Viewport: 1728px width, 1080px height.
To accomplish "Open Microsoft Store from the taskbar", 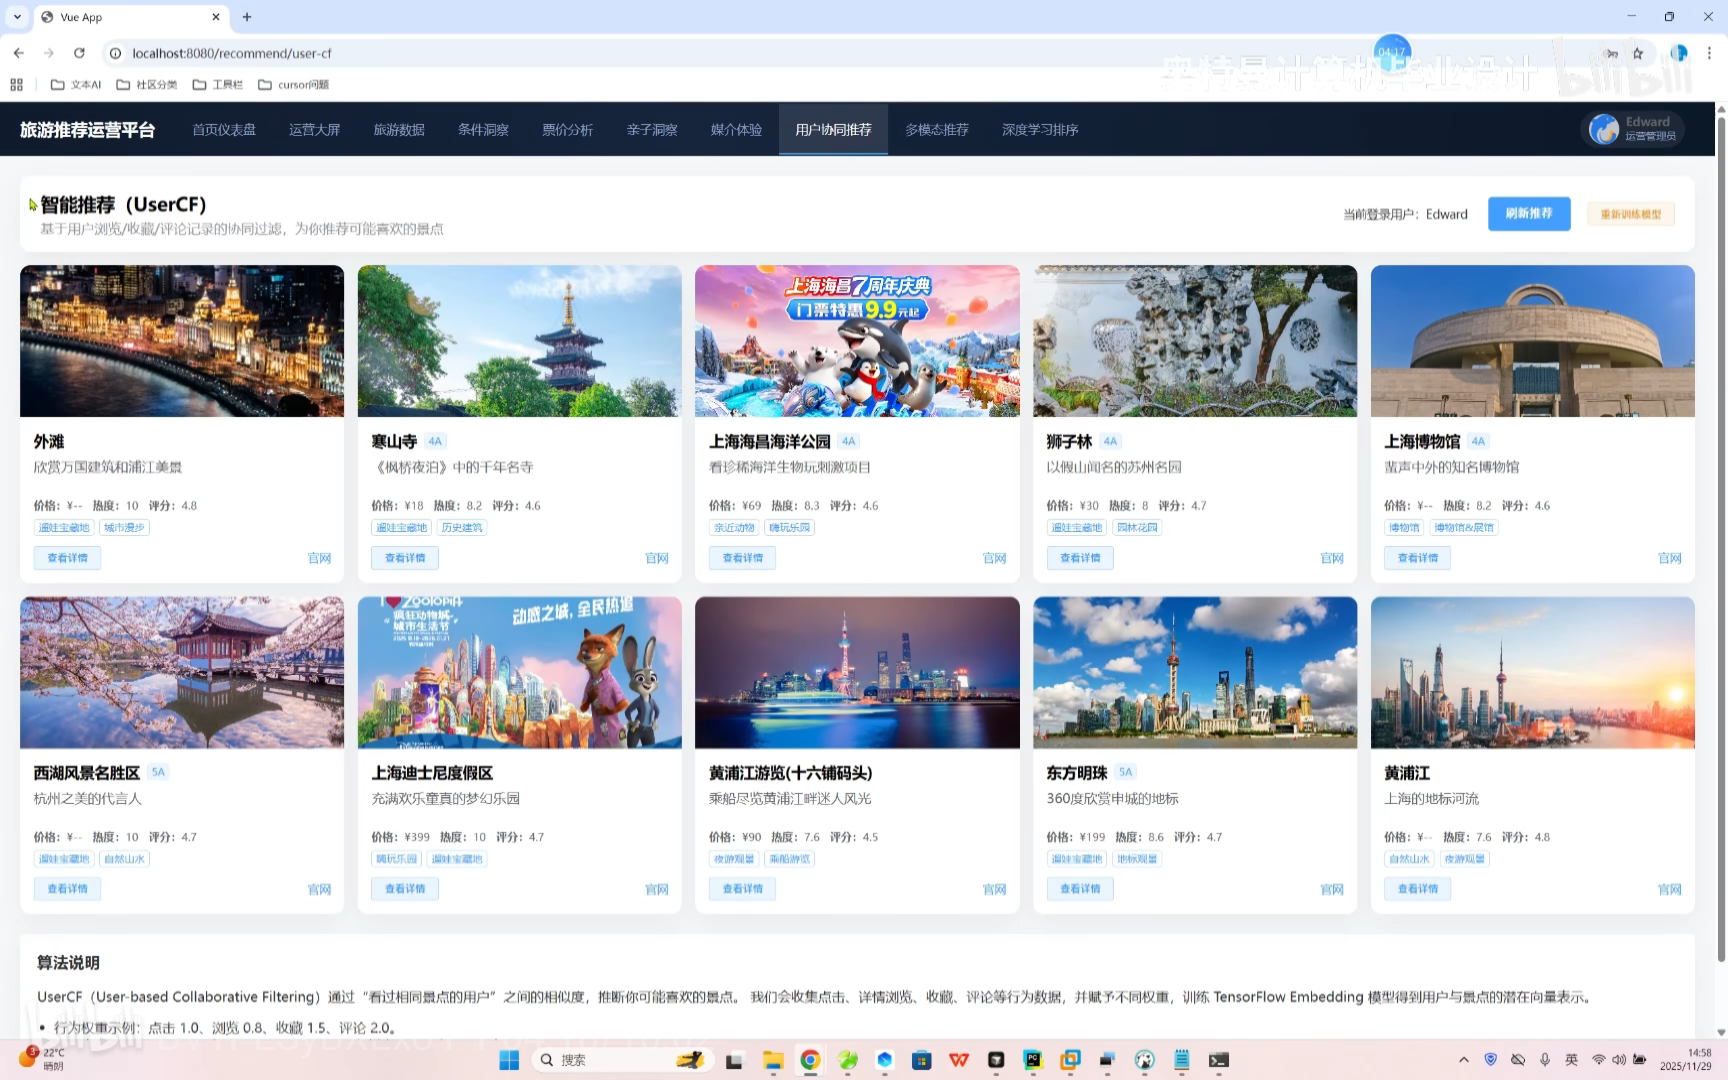I will (x=922, y=1060).
